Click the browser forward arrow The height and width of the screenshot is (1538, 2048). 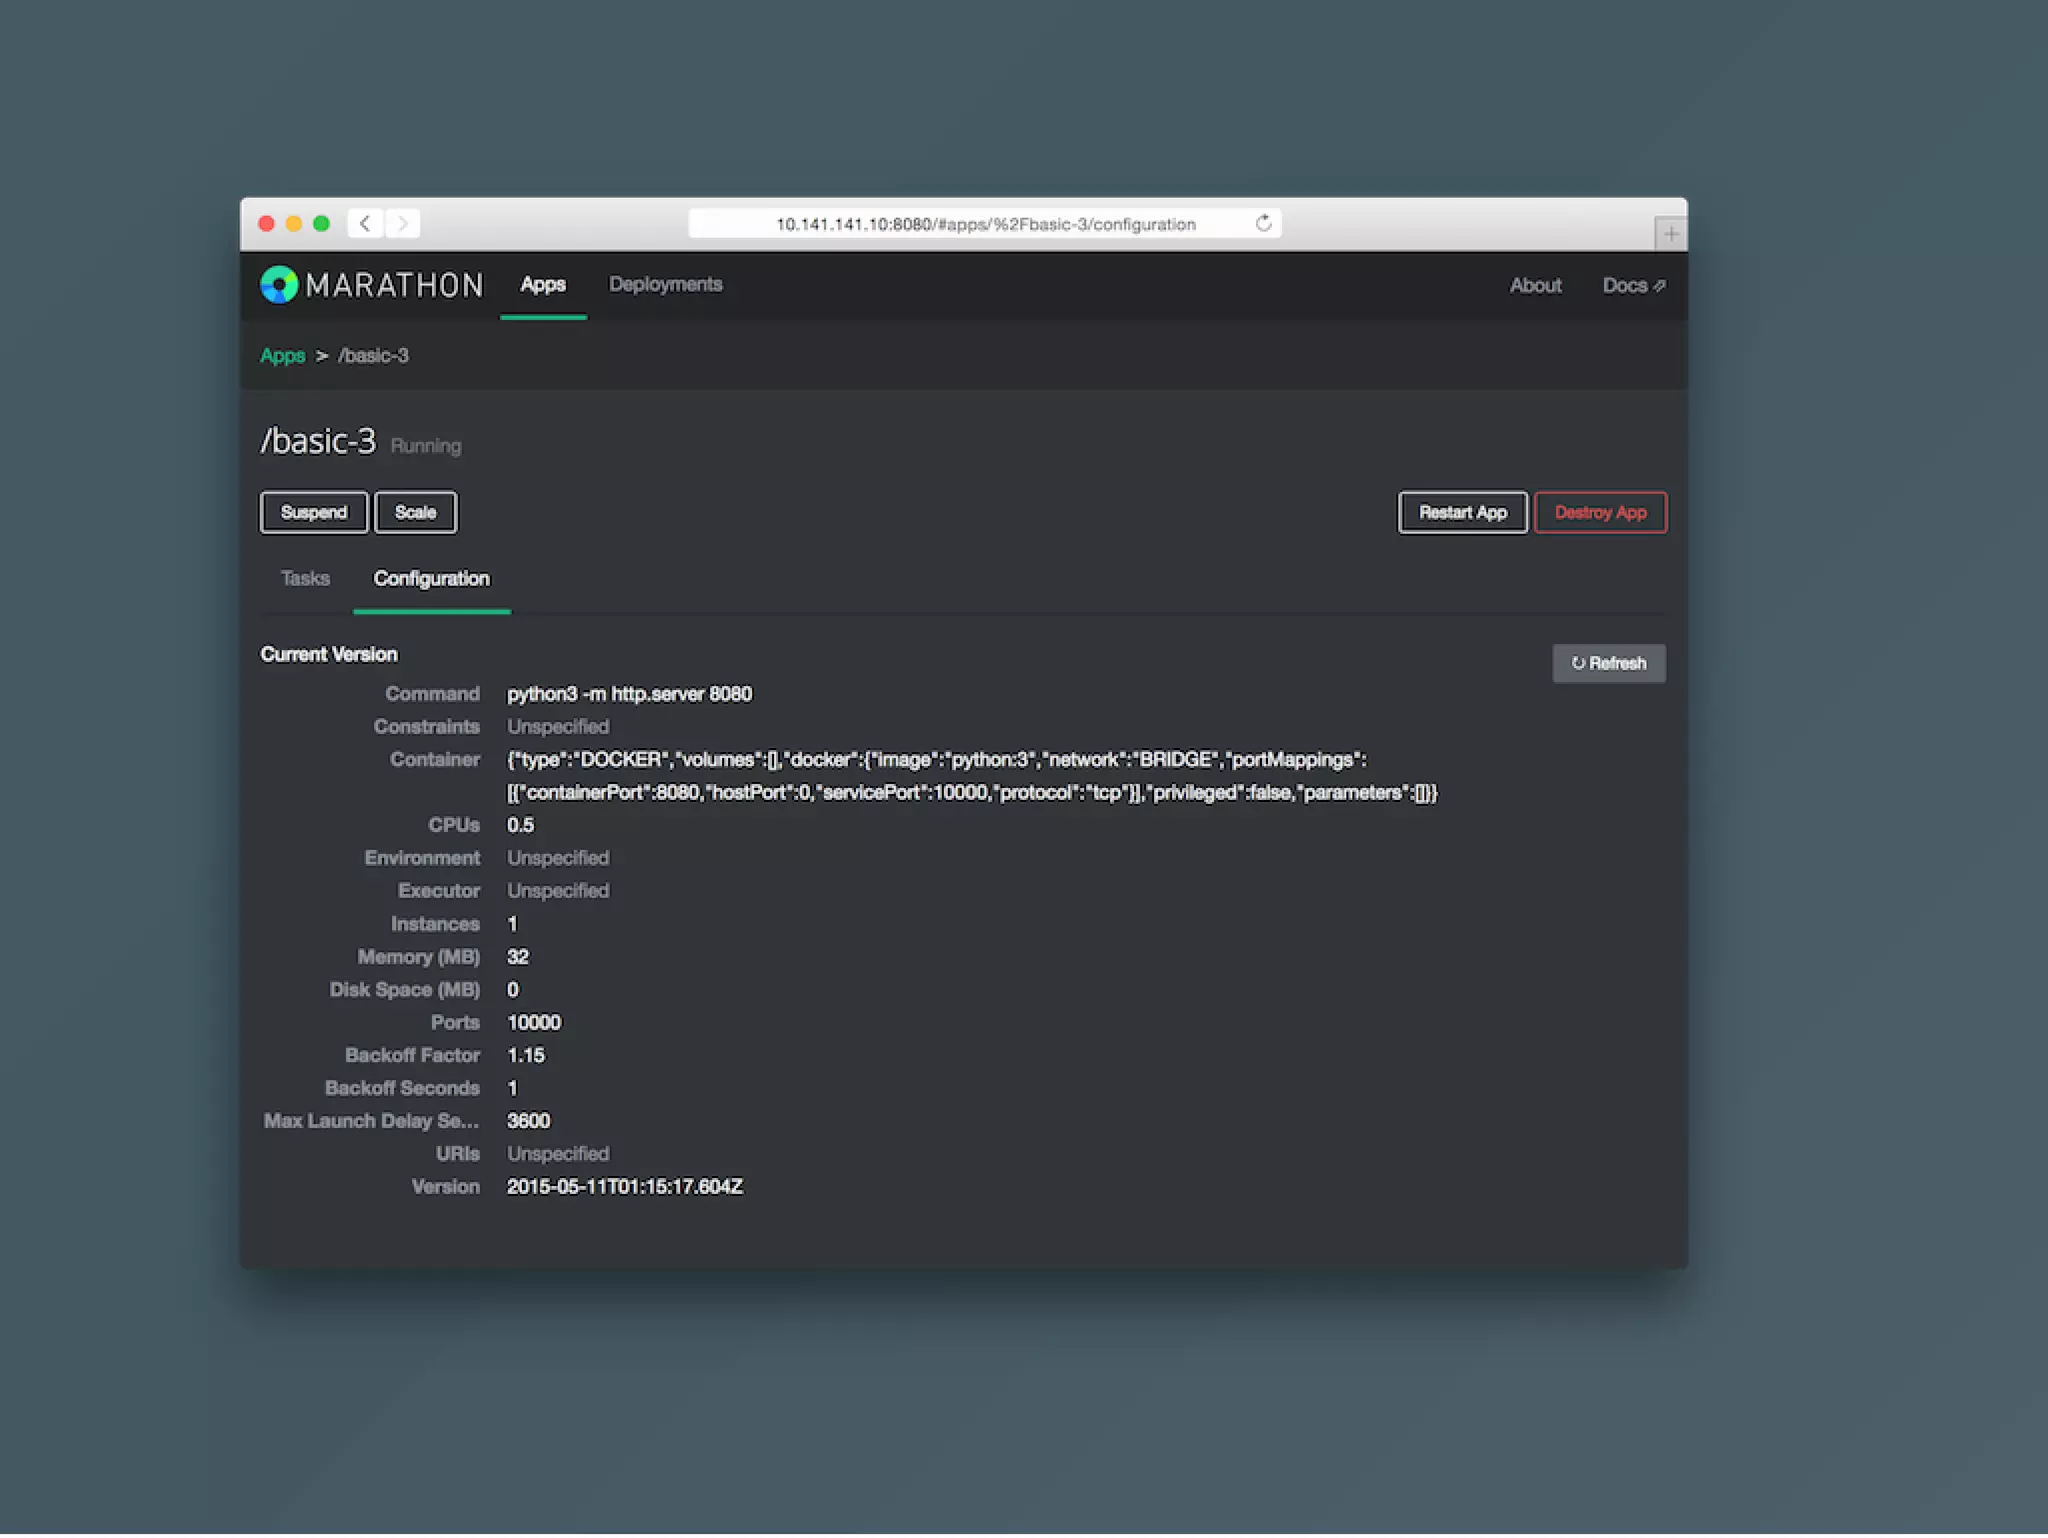click(403, 223)
